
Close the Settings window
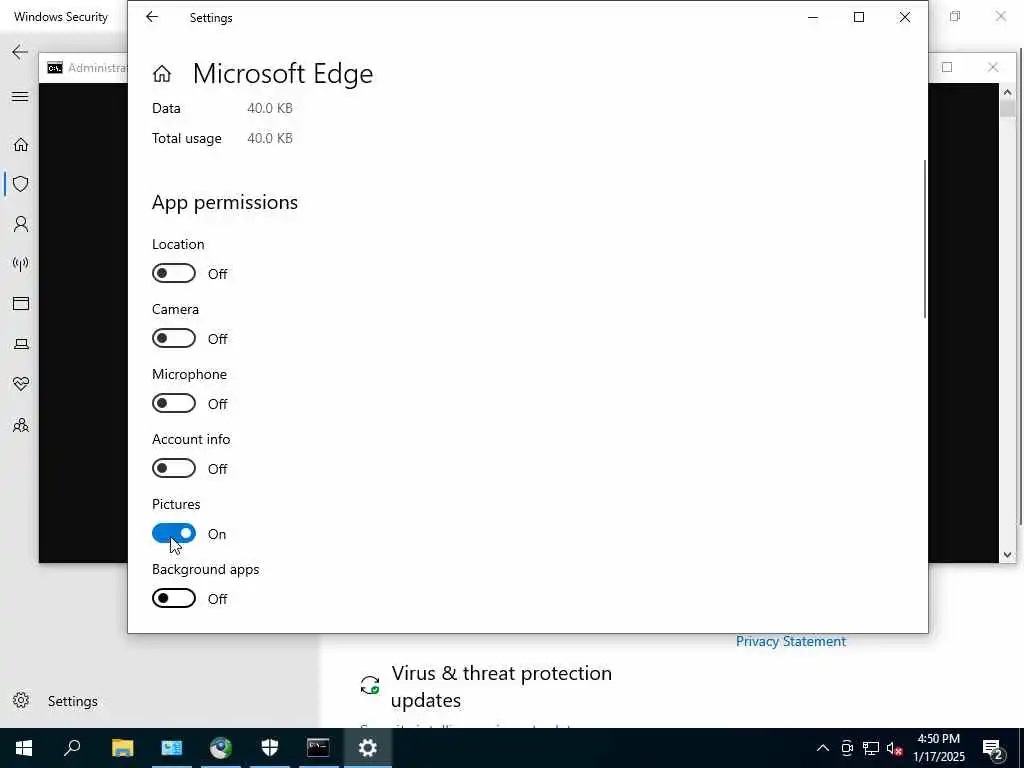pos(904,17)
